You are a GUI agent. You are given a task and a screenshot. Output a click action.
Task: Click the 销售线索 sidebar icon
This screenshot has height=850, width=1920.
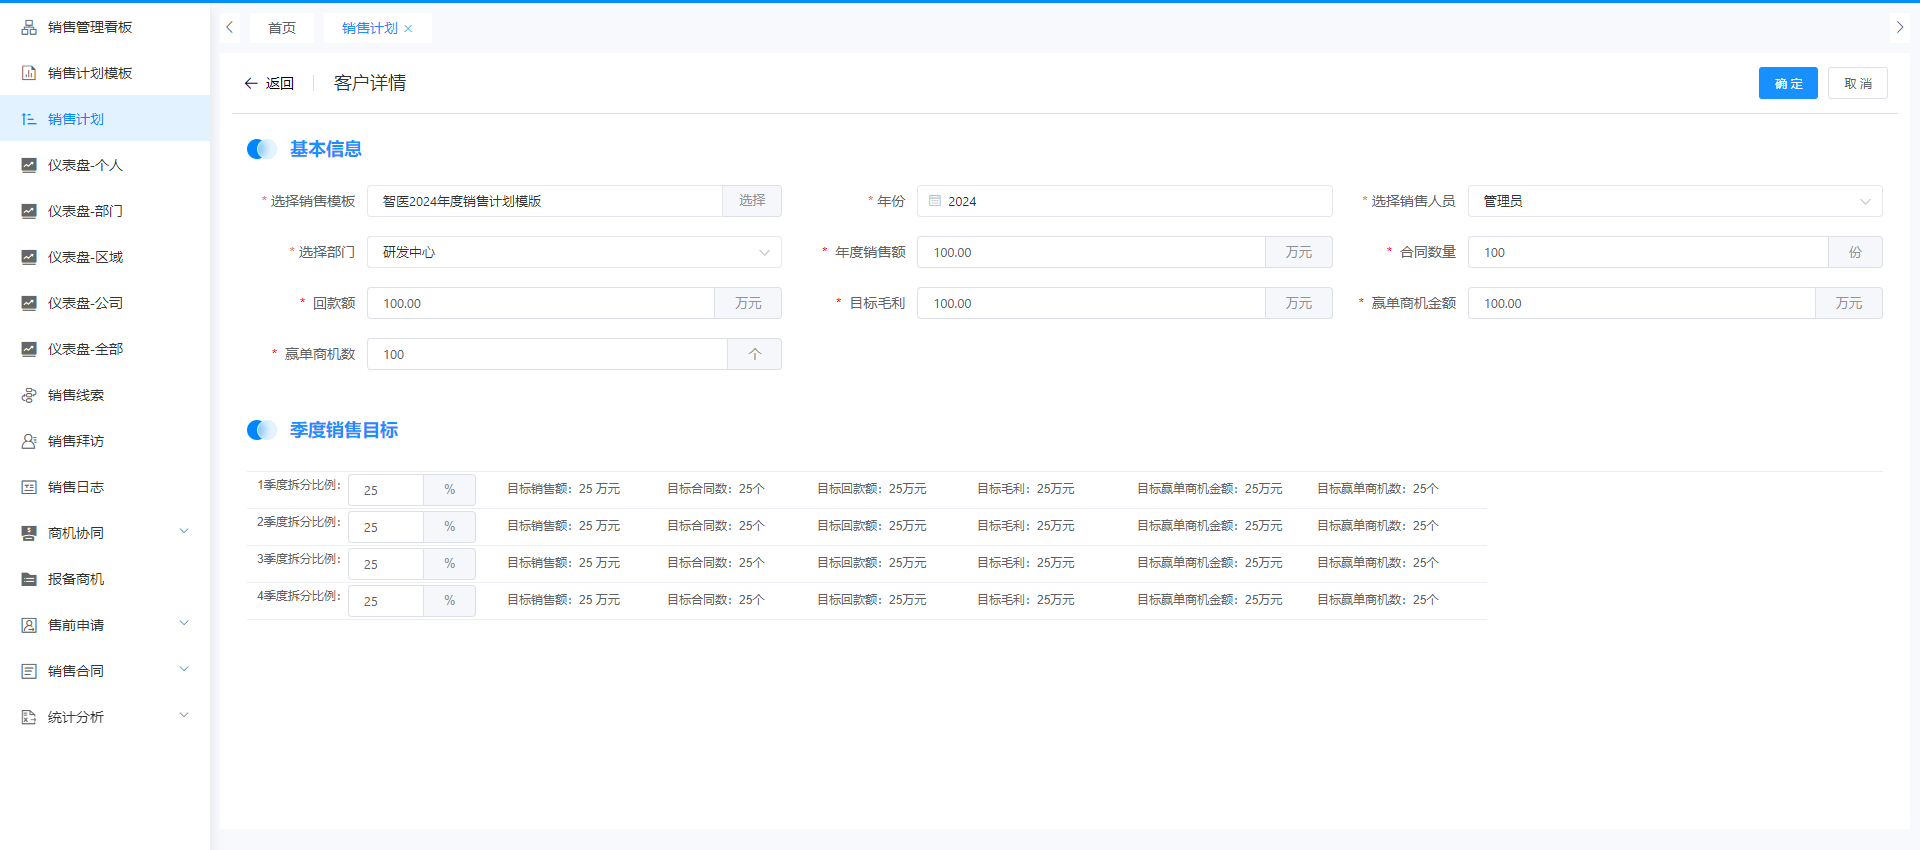[29, 395]
